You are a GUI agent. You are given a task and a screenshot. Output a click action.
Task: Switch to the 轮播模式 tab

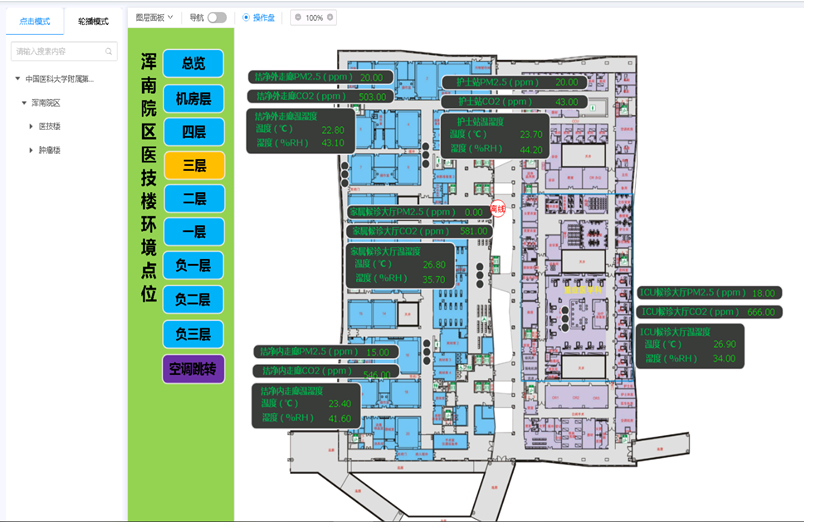click(x=93, y=21)
